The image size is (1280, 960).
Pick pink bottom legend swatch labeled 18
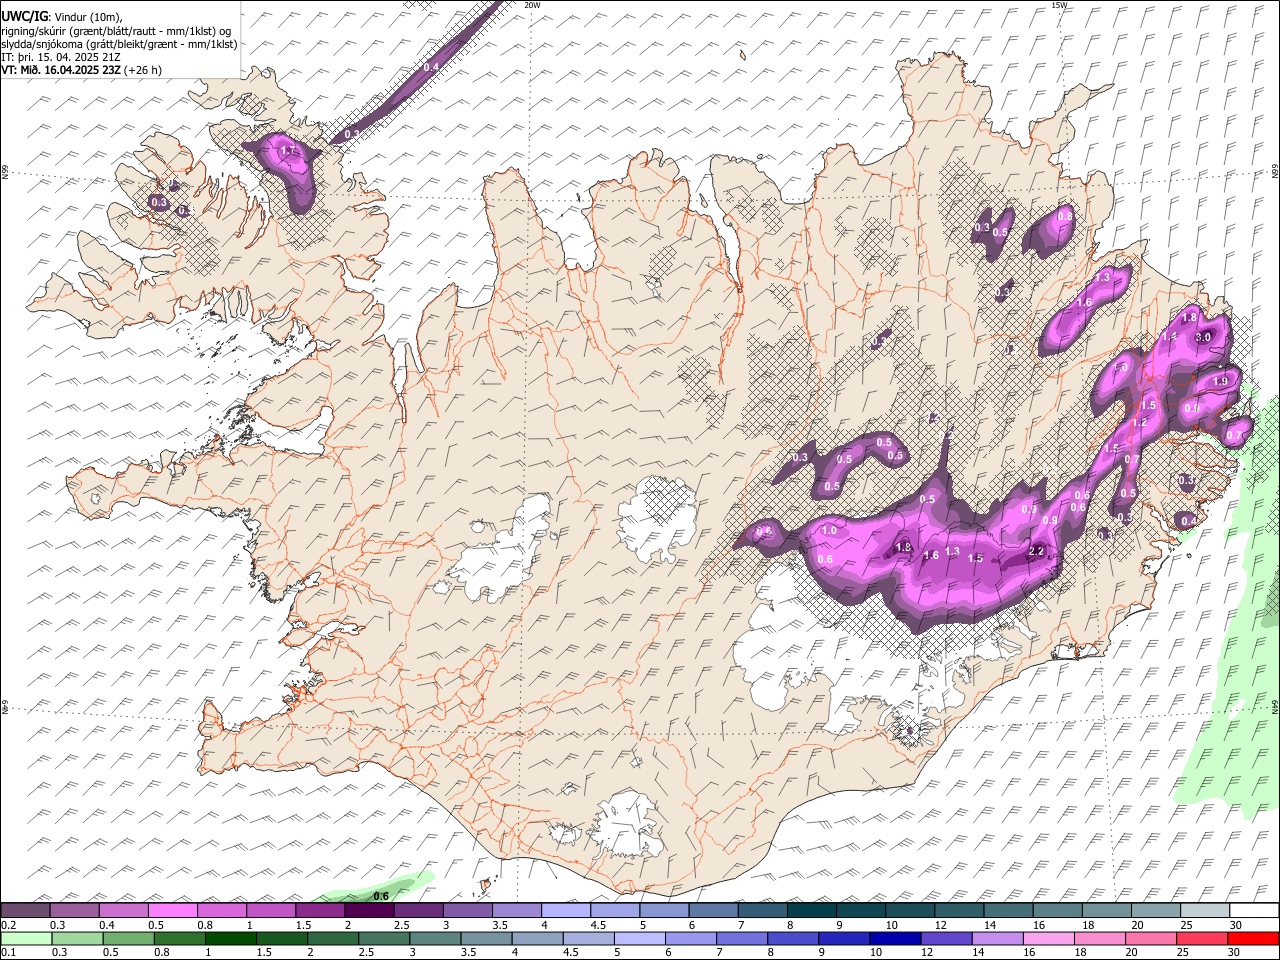tap(1098, 938)
